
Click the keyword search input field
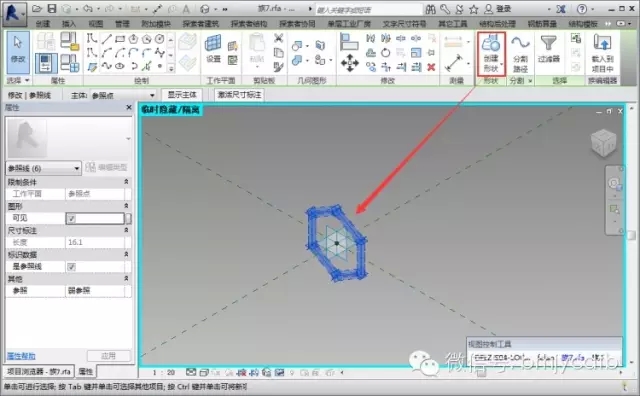[369, 9]
